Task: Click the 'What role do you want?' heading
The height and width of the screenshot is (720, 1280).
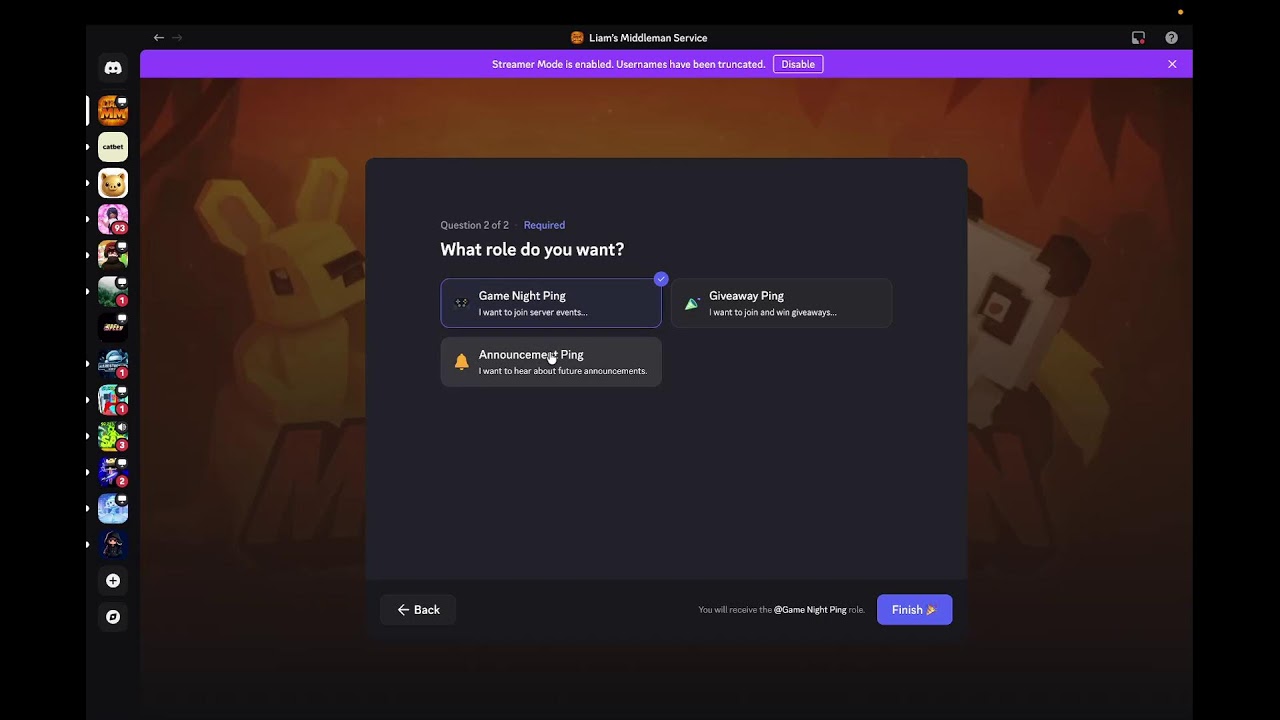Action: [532, 249]
